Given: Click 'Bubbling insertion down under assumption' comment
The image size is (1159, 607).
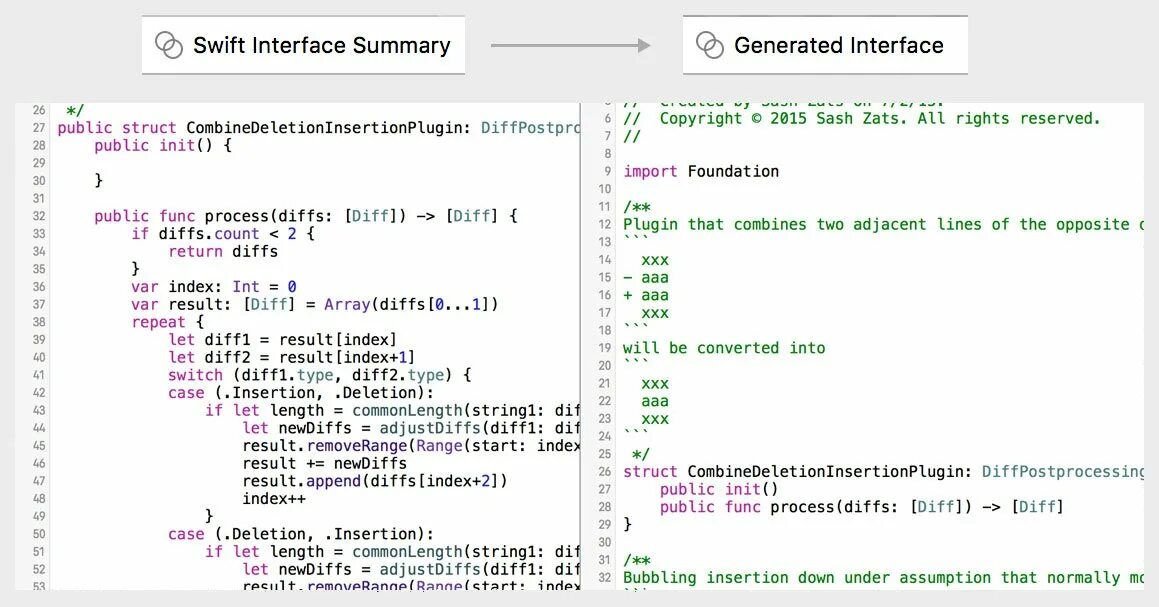Looking at the screenshot, I should [x=806, y=578].
